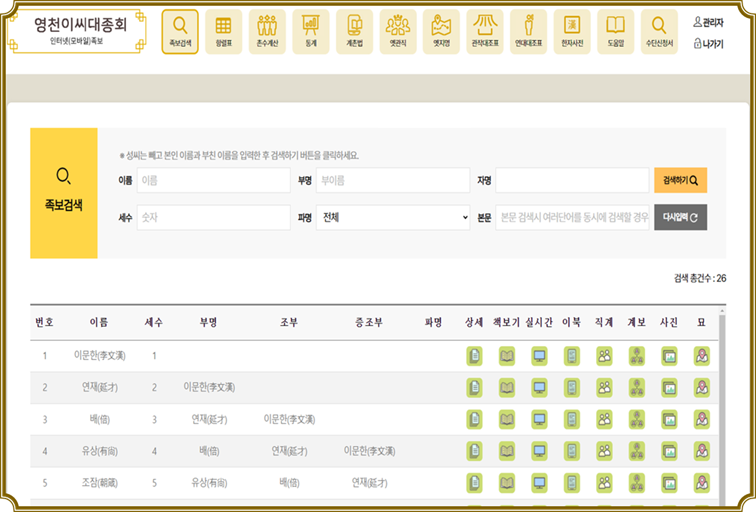The width and height of the screenshot is (756, 512).
Task: Open 사진 icon for 배 row 3
Action: pyautogui.click(x=669, y=419)
